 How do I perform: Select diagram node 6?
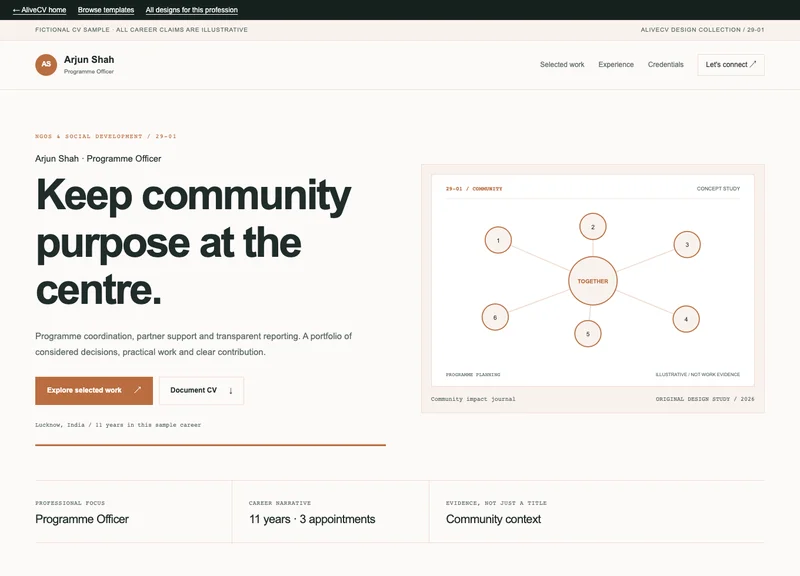click(x=495, y=317)
